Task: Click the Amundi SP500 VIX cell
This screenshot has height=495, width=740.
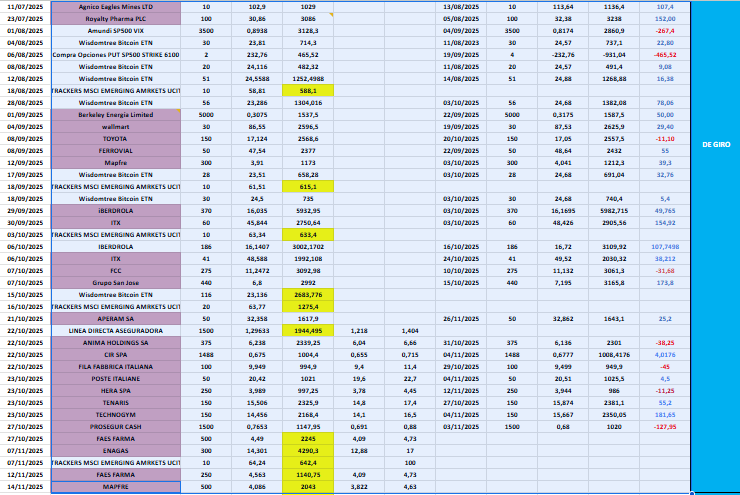Action: (116, 31)
